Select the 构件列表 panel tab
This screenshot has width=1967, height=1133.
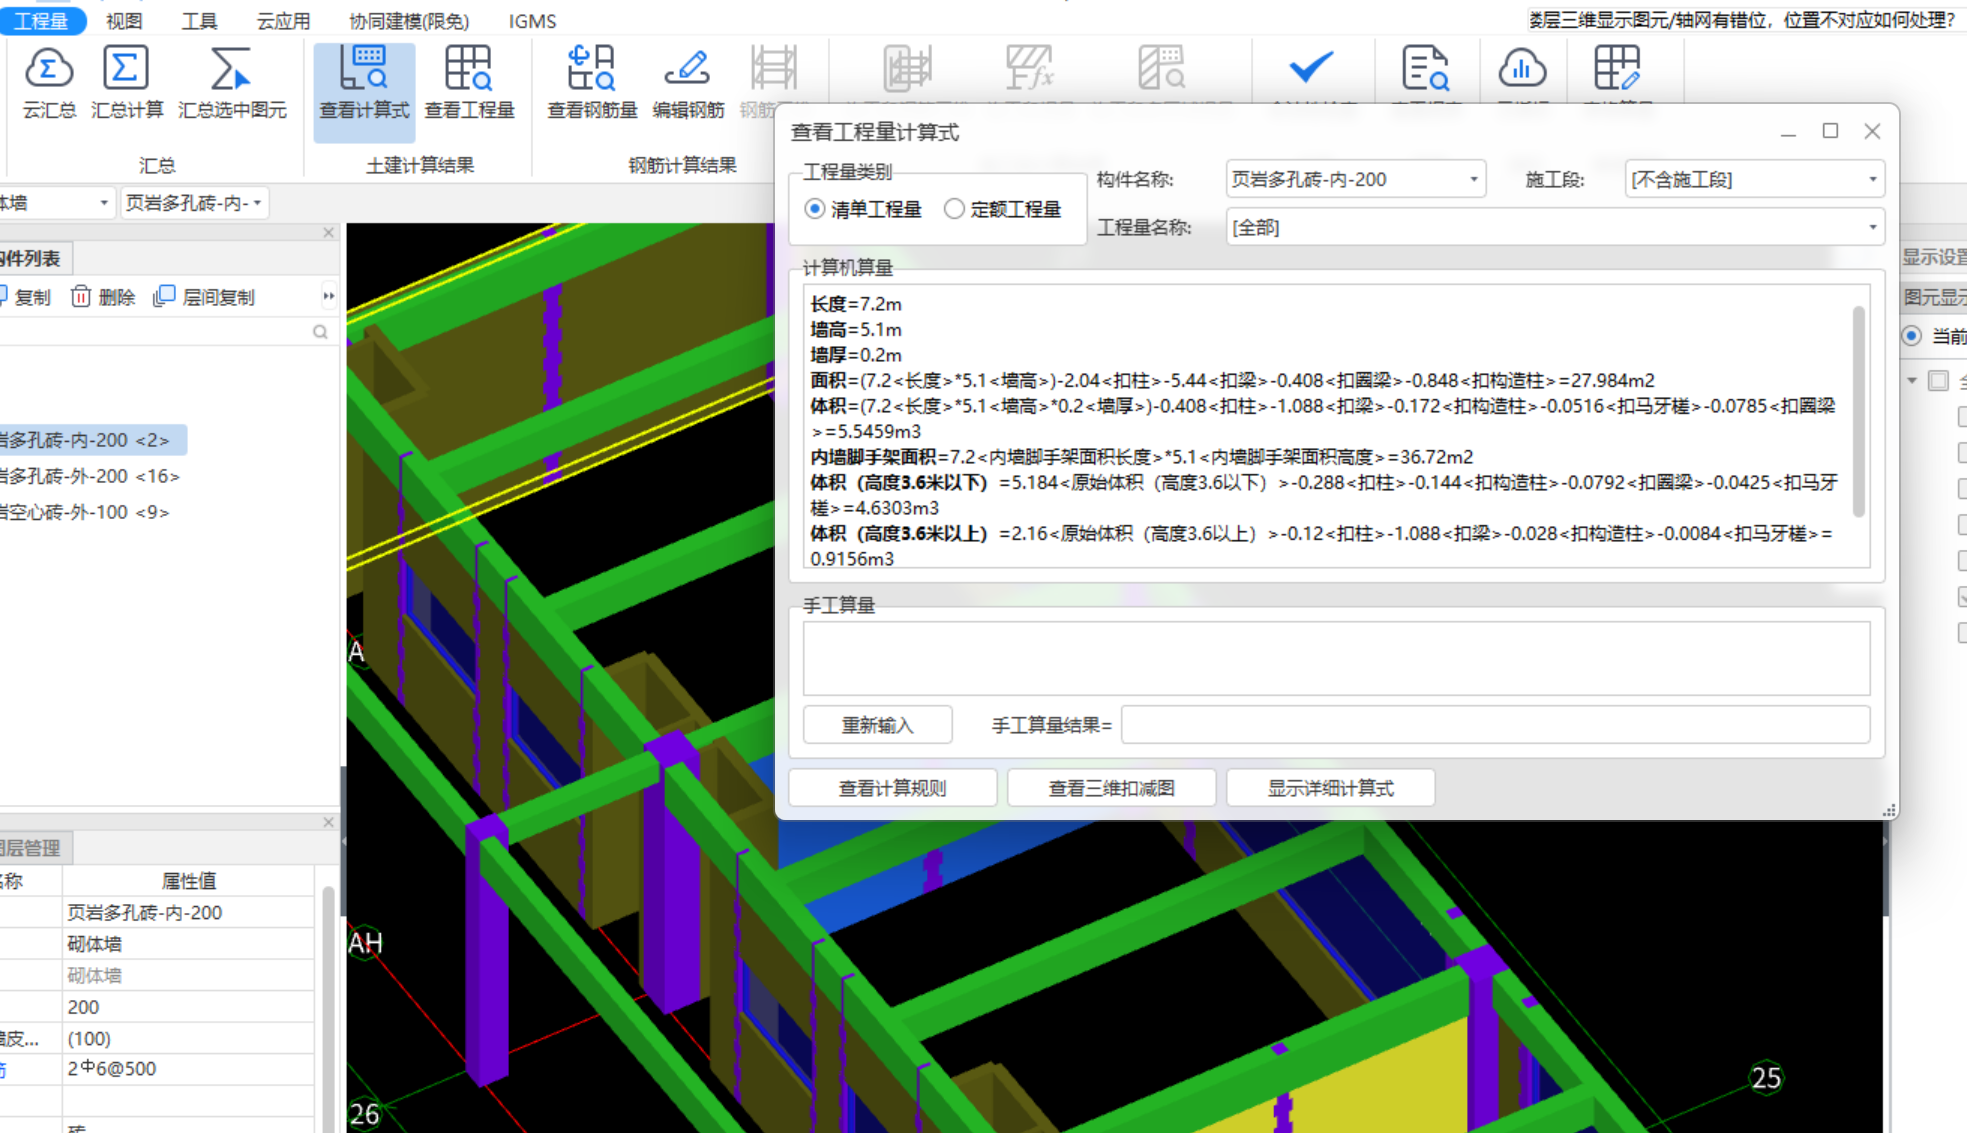(x=34, y=258)
